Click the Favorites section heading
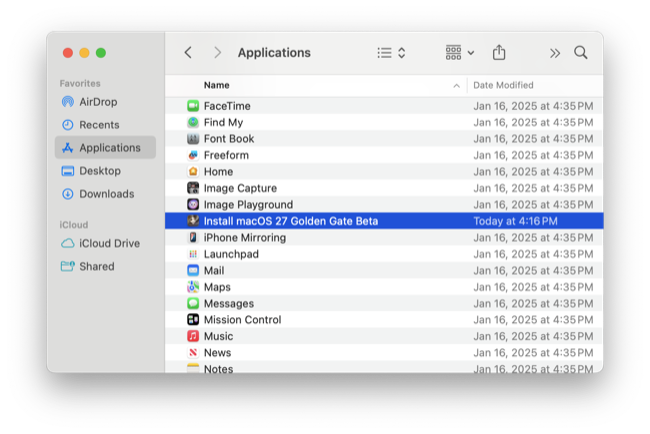Image resolution: width=650 pixels, height=434 pixels. coord(80,83)
